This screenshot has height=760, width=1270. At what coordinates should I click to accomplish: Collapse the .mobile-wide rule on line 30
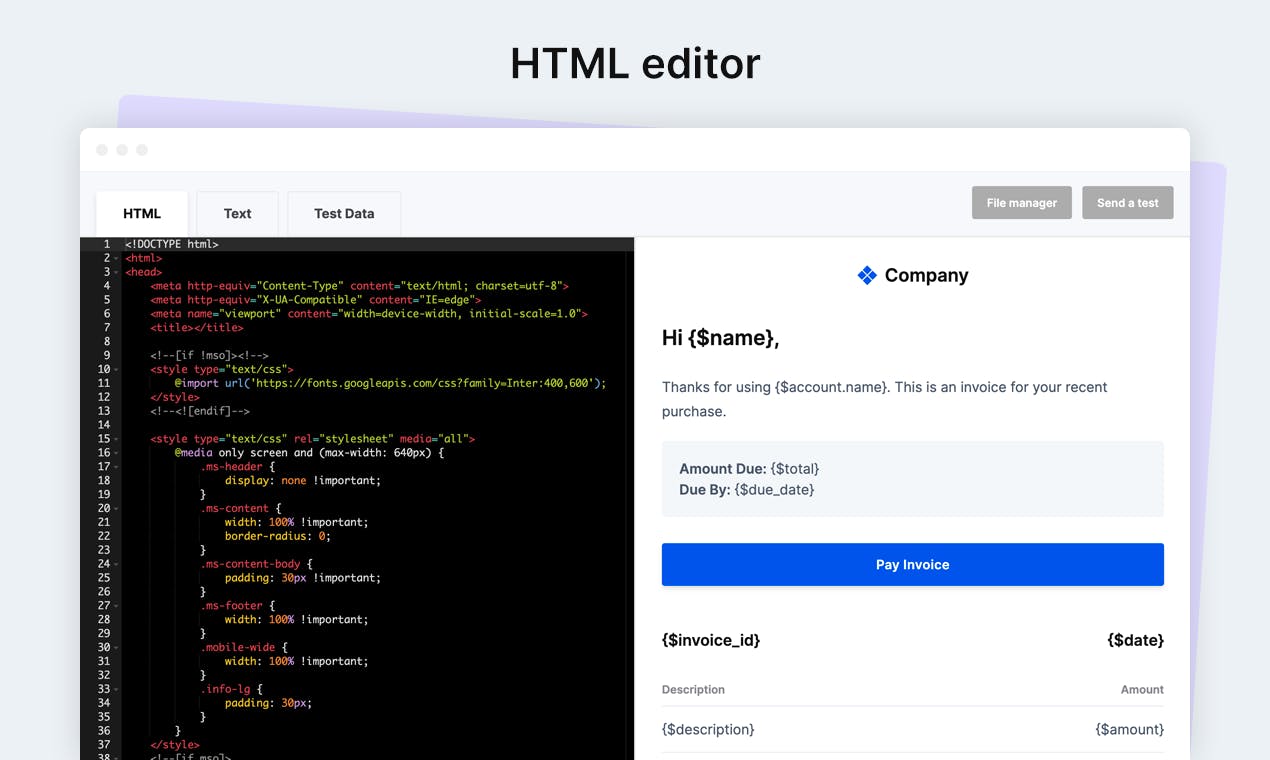point(116,647)
